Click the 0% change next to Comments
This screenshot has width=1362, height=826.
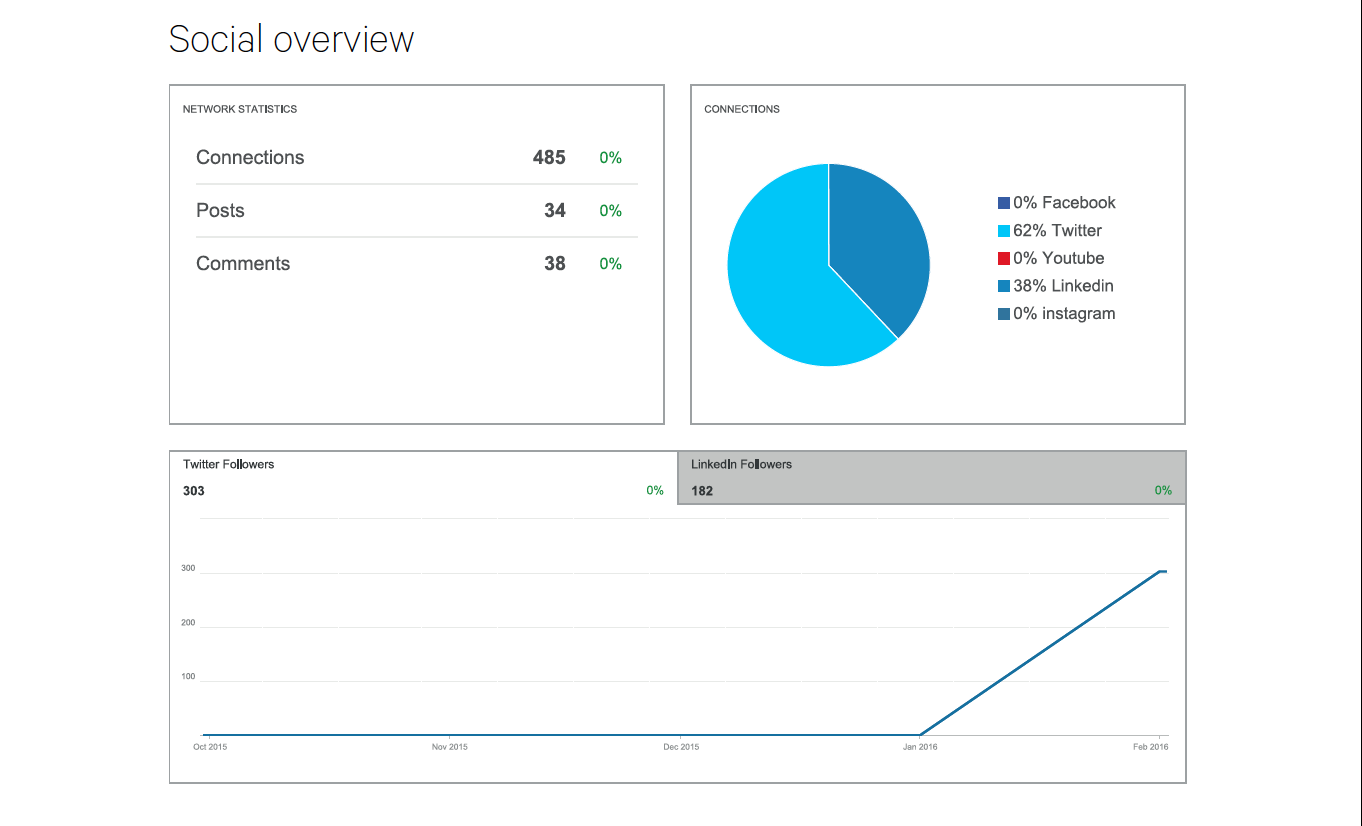pos(611,264)
